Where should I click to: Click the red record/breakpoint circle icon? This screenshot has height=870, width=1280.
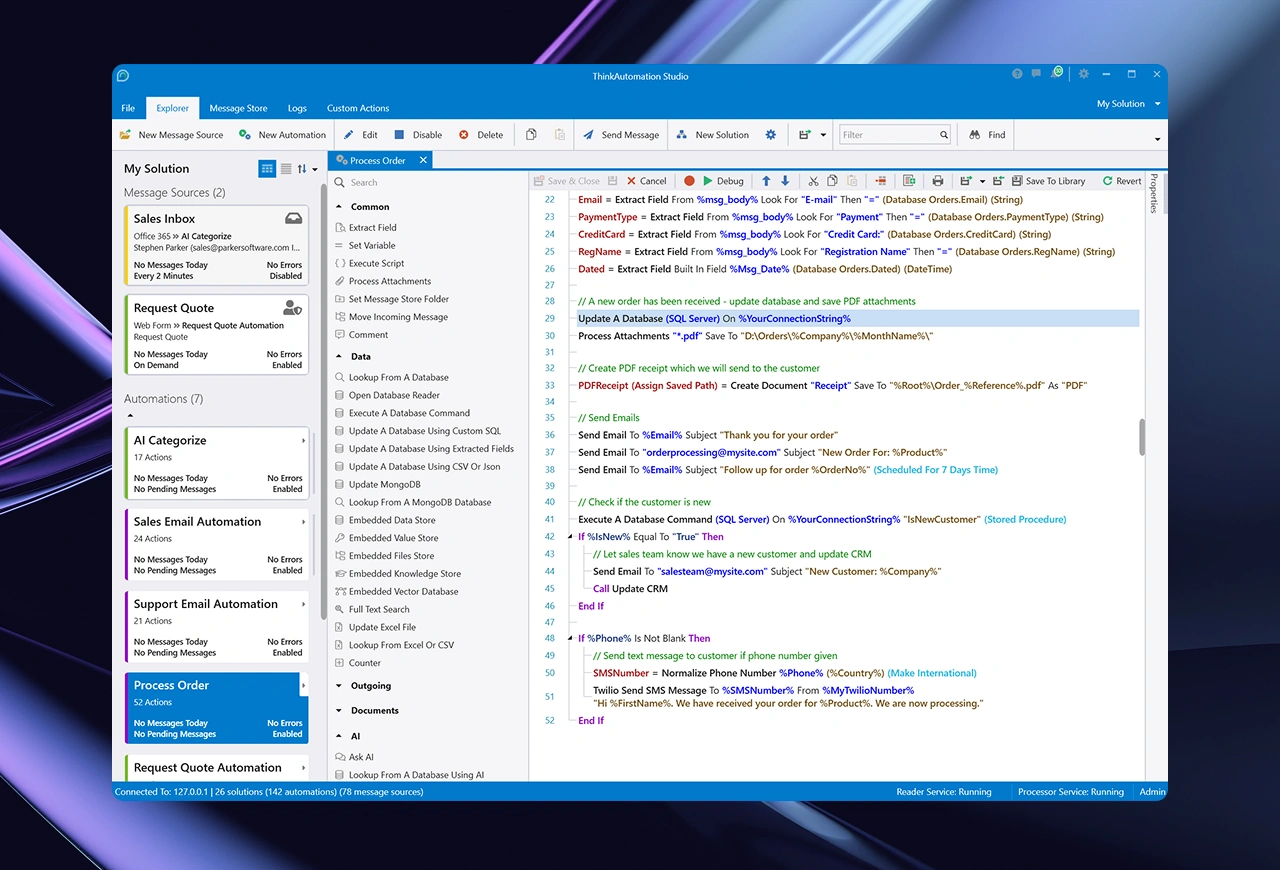click(x=689, y=181)
